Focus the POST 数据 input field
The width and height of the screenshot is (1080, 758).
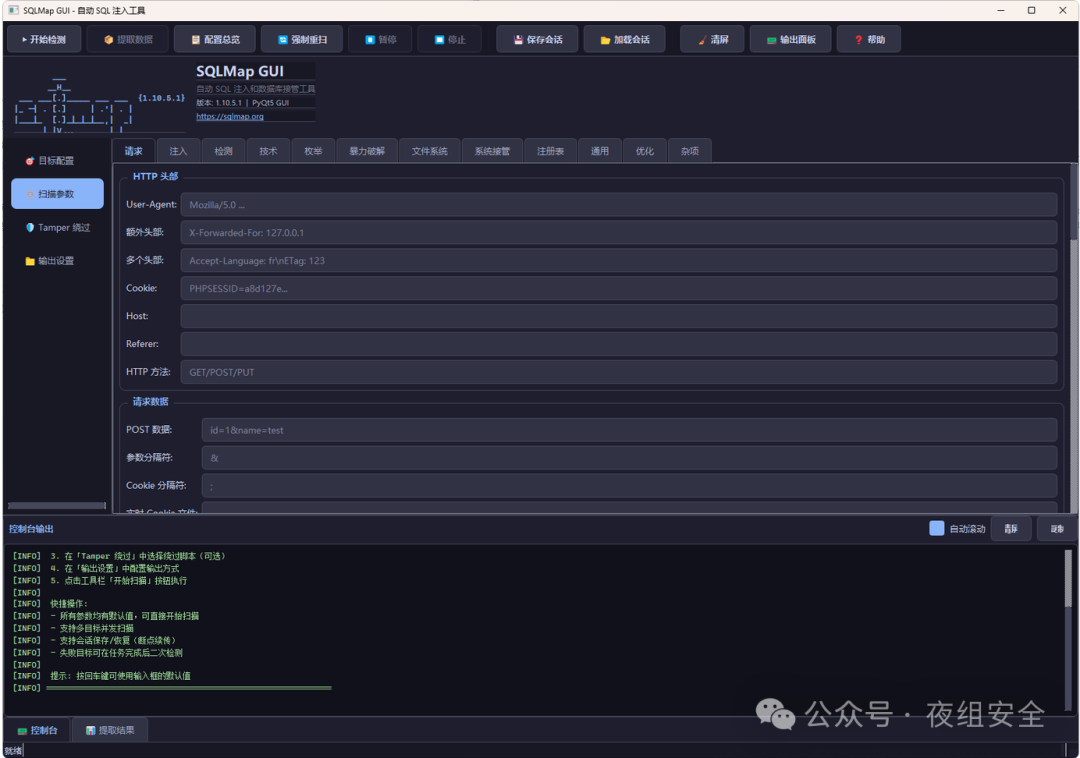[x=629, y=430]
